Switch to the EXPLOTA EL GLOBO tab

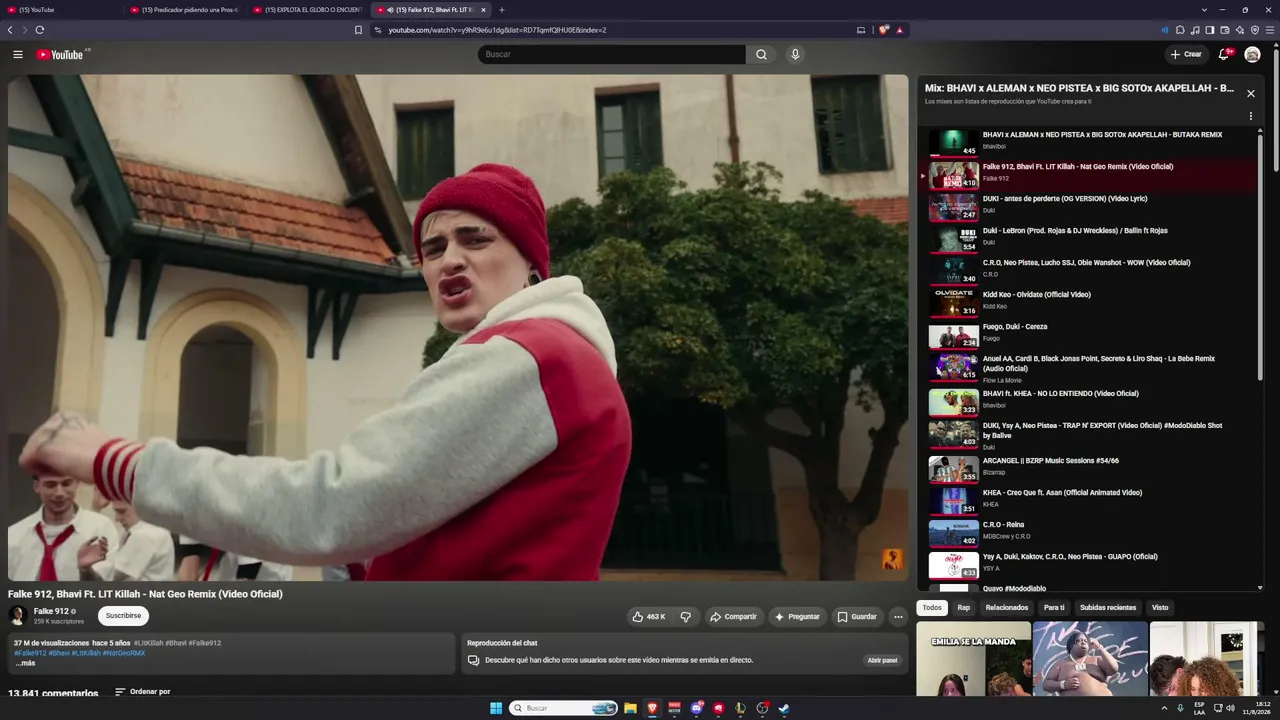tap(309, 10)
